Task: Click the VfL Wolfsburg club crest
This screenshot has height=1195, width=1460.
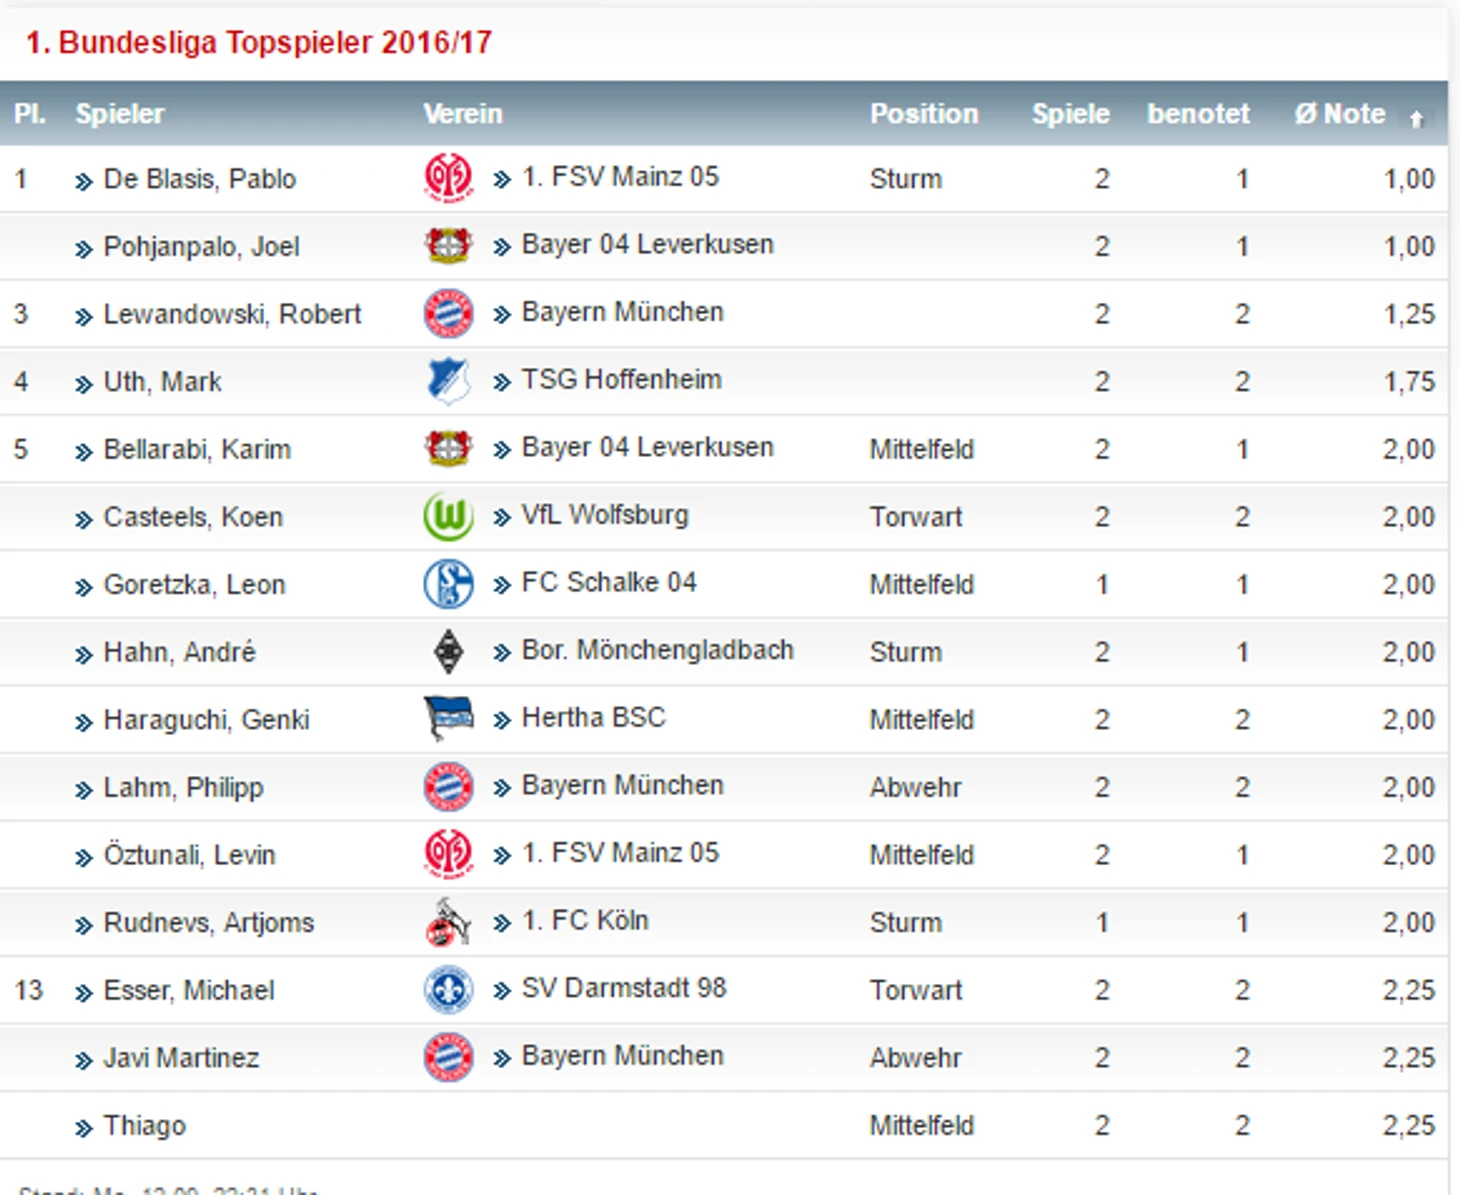Action: click(448, 517)
